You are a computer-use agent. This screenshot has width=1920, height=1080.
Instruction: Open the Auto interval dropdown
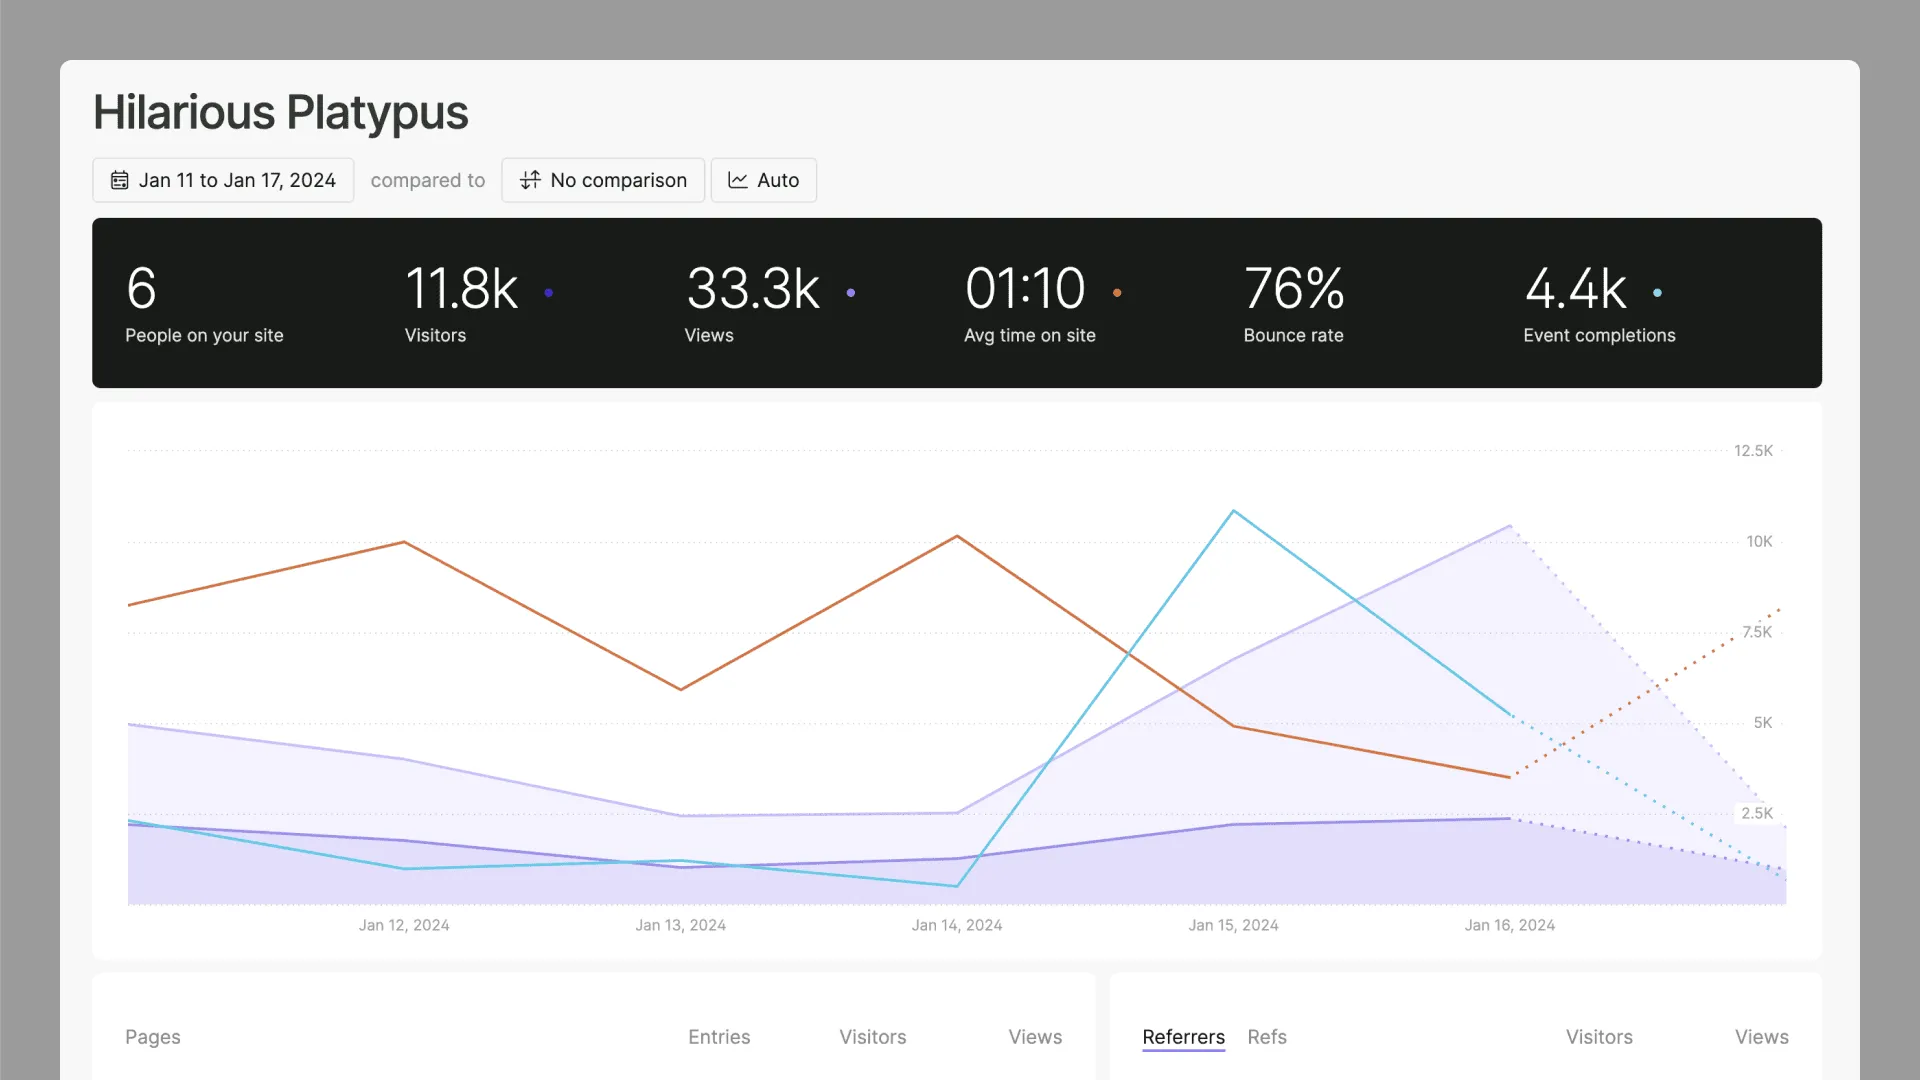pyautogui.click(x=764, y=180)
